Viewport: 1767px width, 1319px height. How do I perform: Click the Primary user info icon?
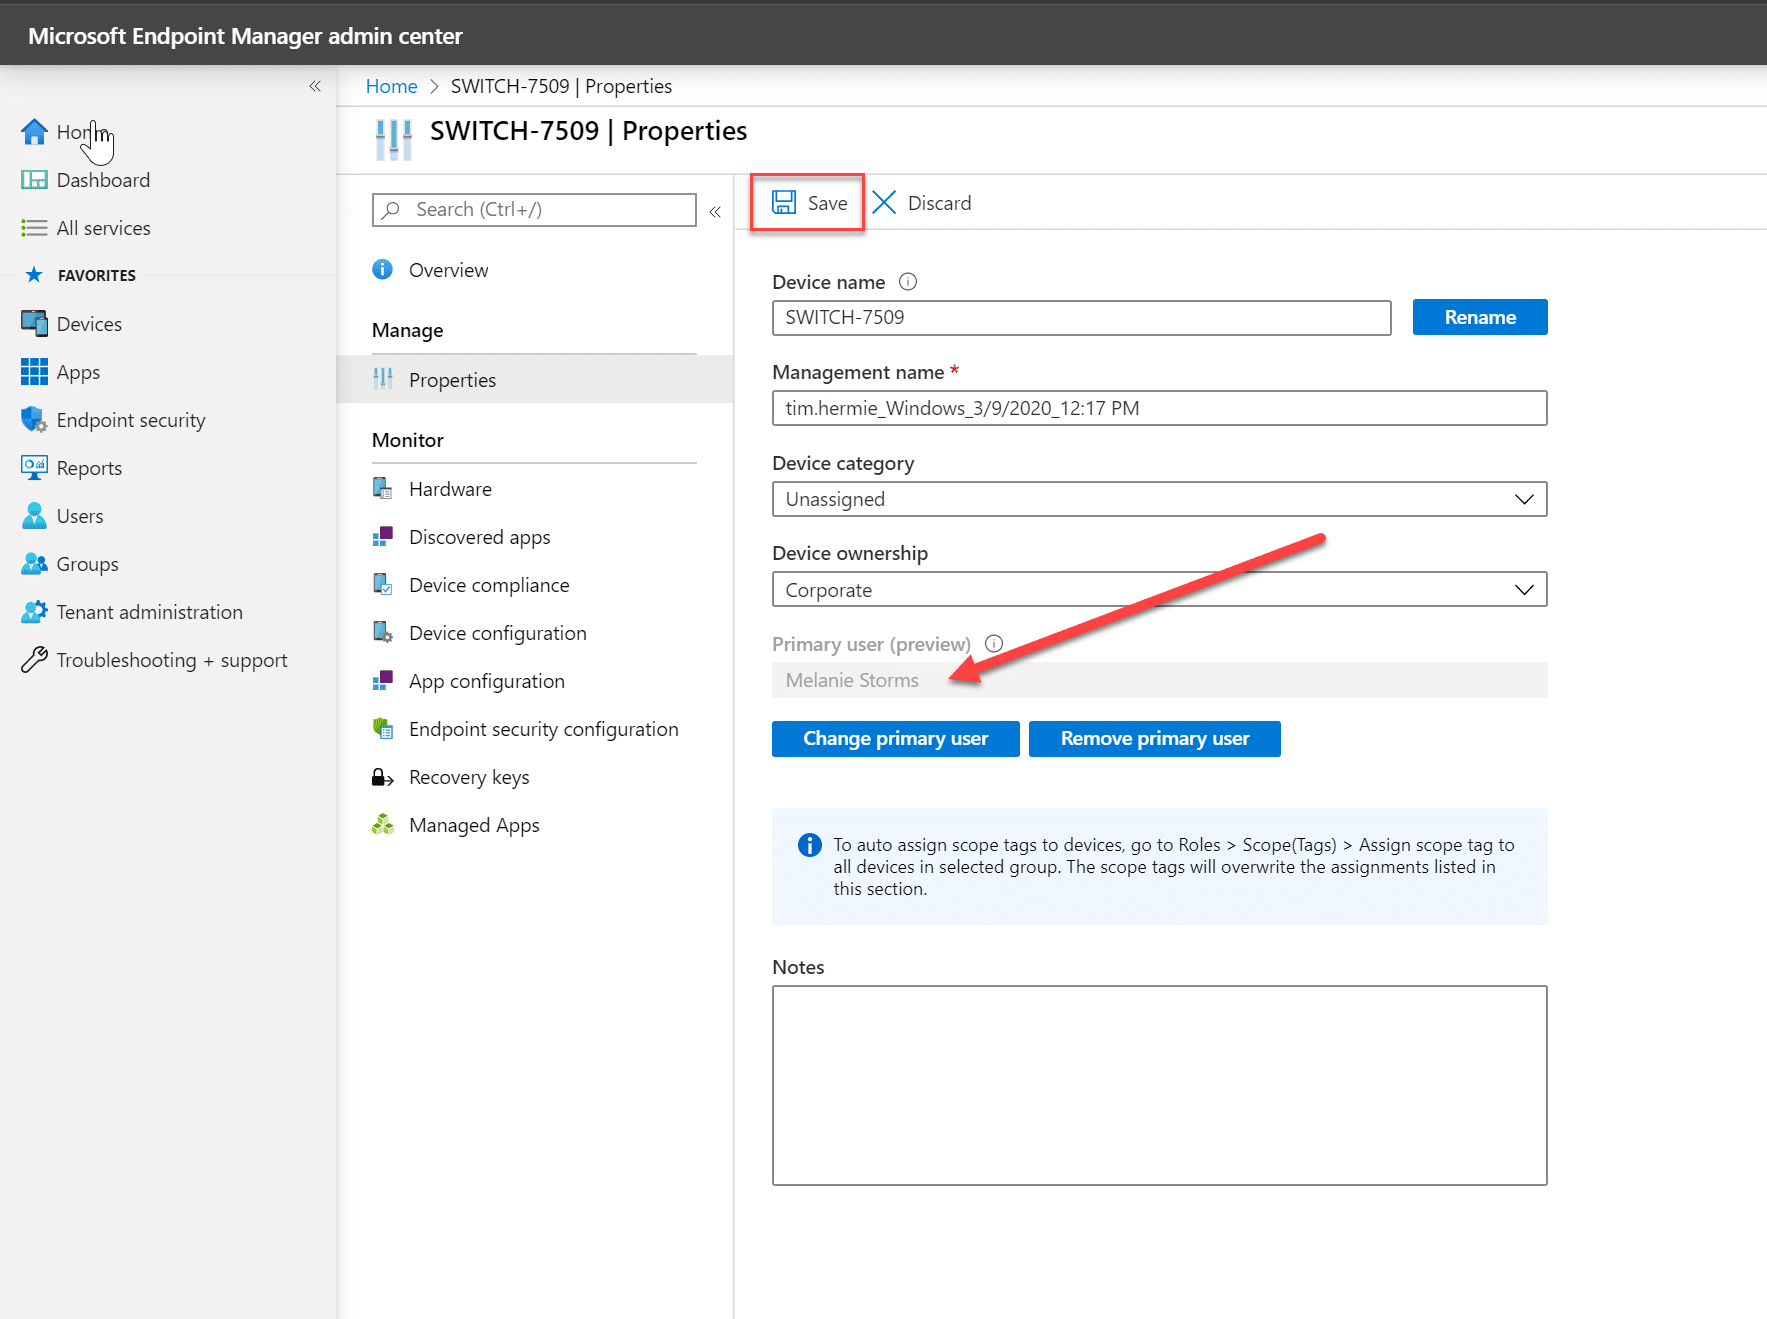[x=994, y=644]
